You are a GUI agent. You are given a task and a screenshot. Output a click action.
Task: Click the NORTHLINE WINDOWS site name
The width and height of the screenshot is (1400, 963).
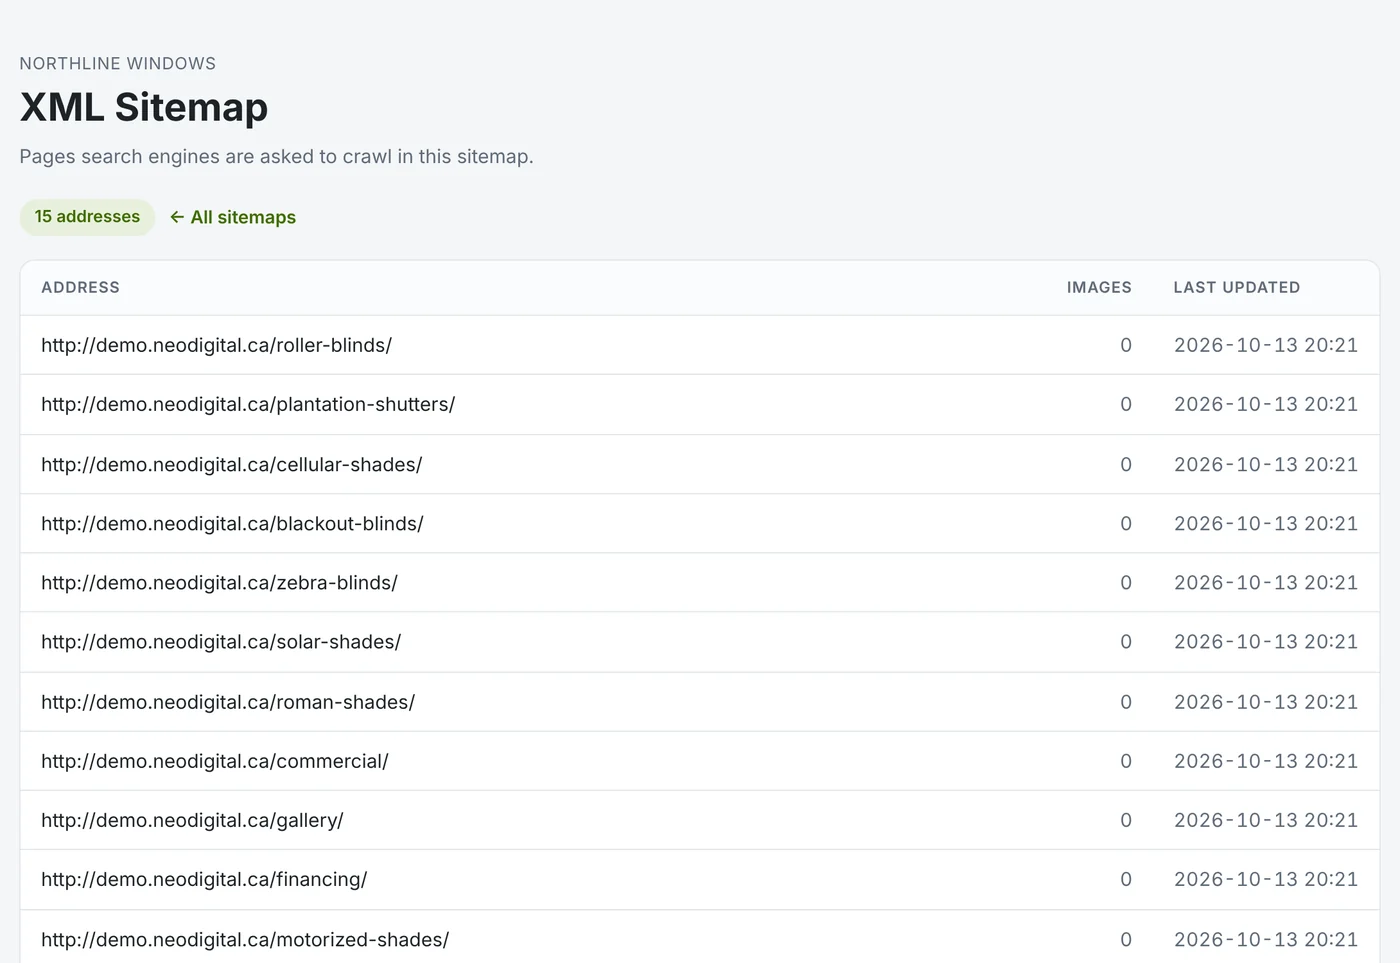pos(118,63)
